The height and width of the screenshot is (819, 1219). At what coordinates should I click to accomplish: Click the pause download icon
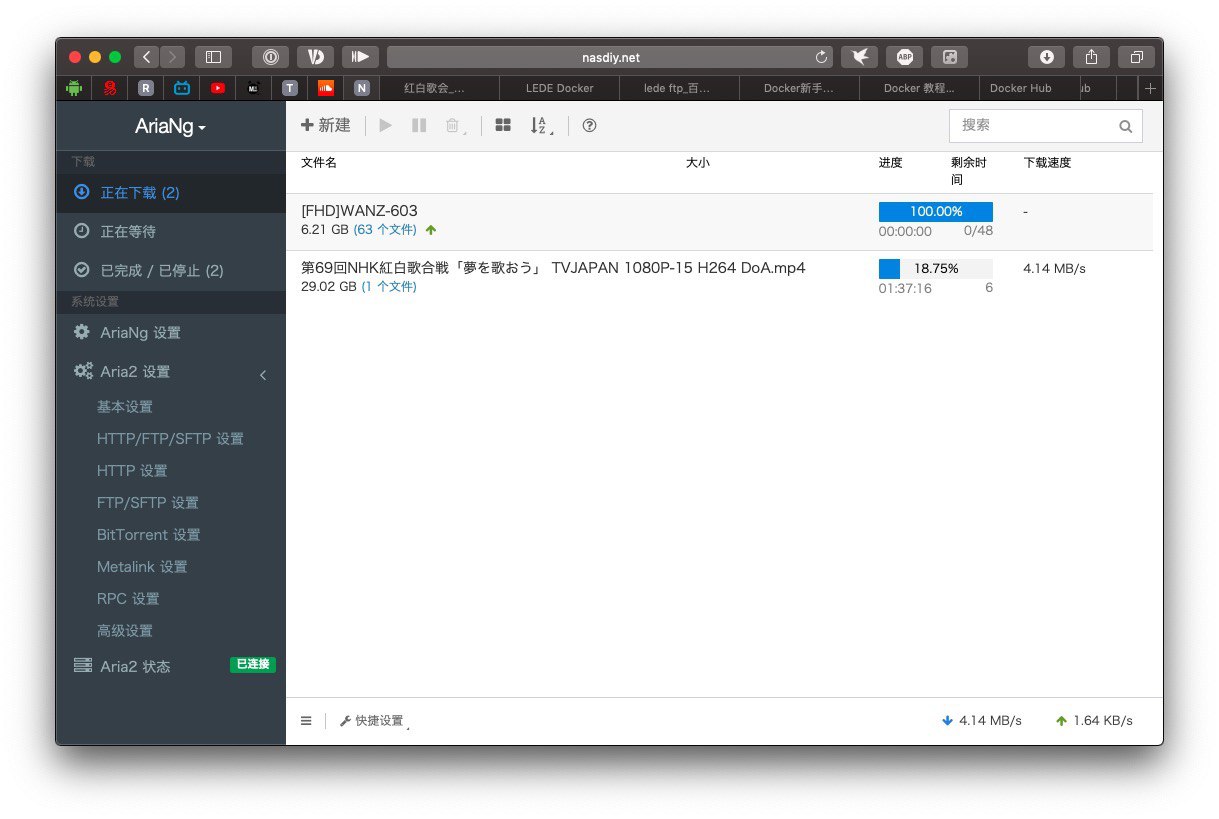[419, 126]
